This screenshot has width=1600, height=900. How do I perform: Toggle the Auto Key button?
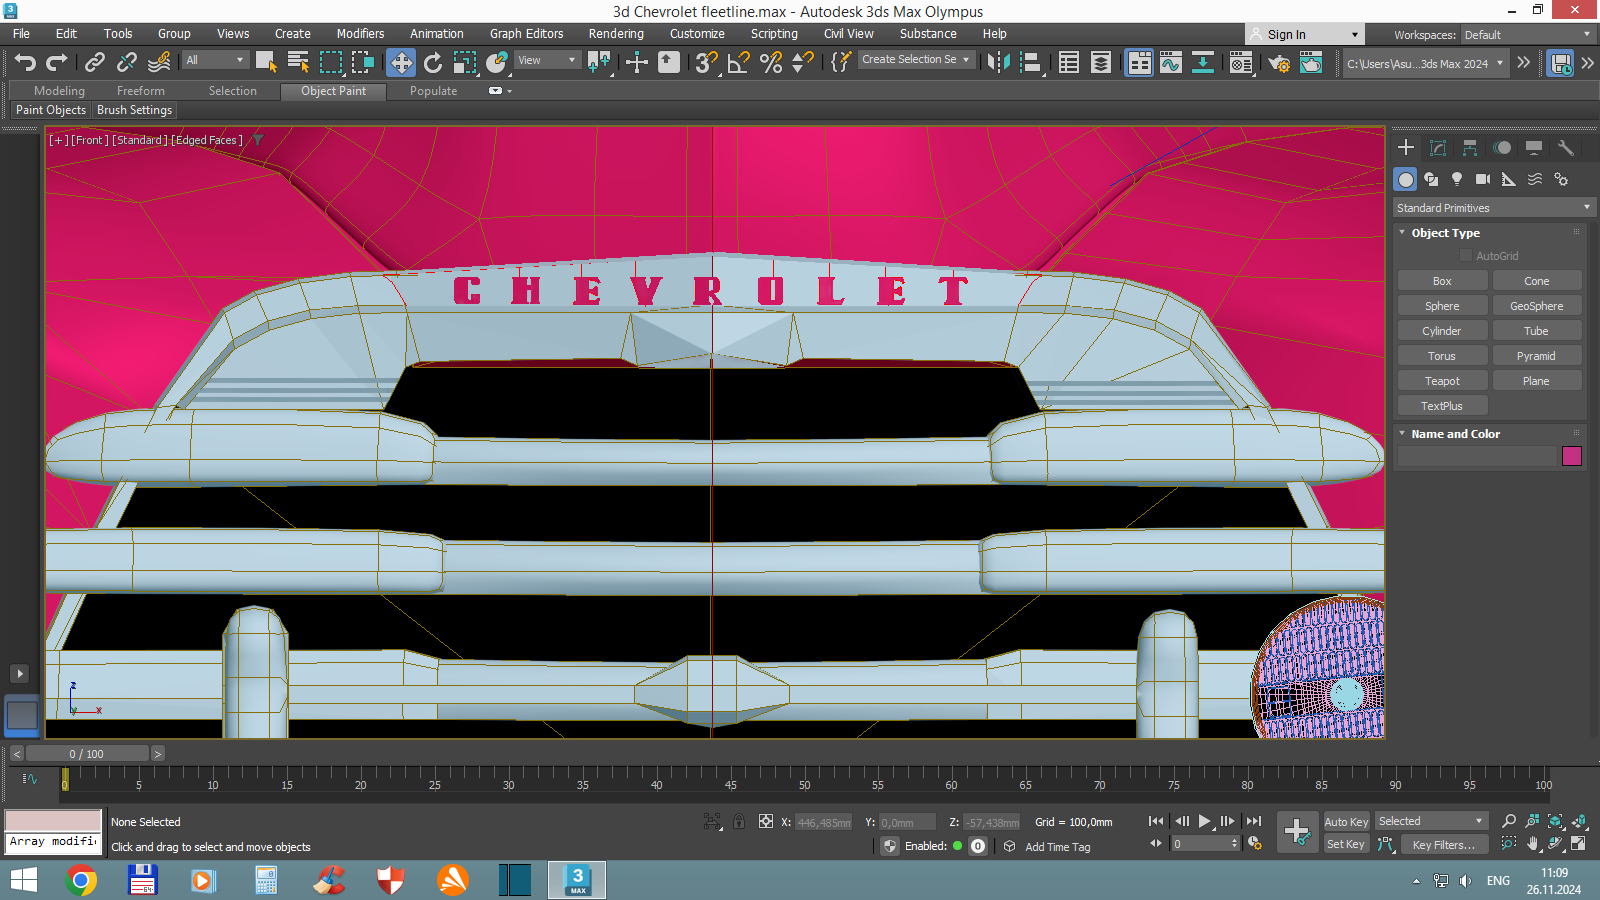[1346, 822]
